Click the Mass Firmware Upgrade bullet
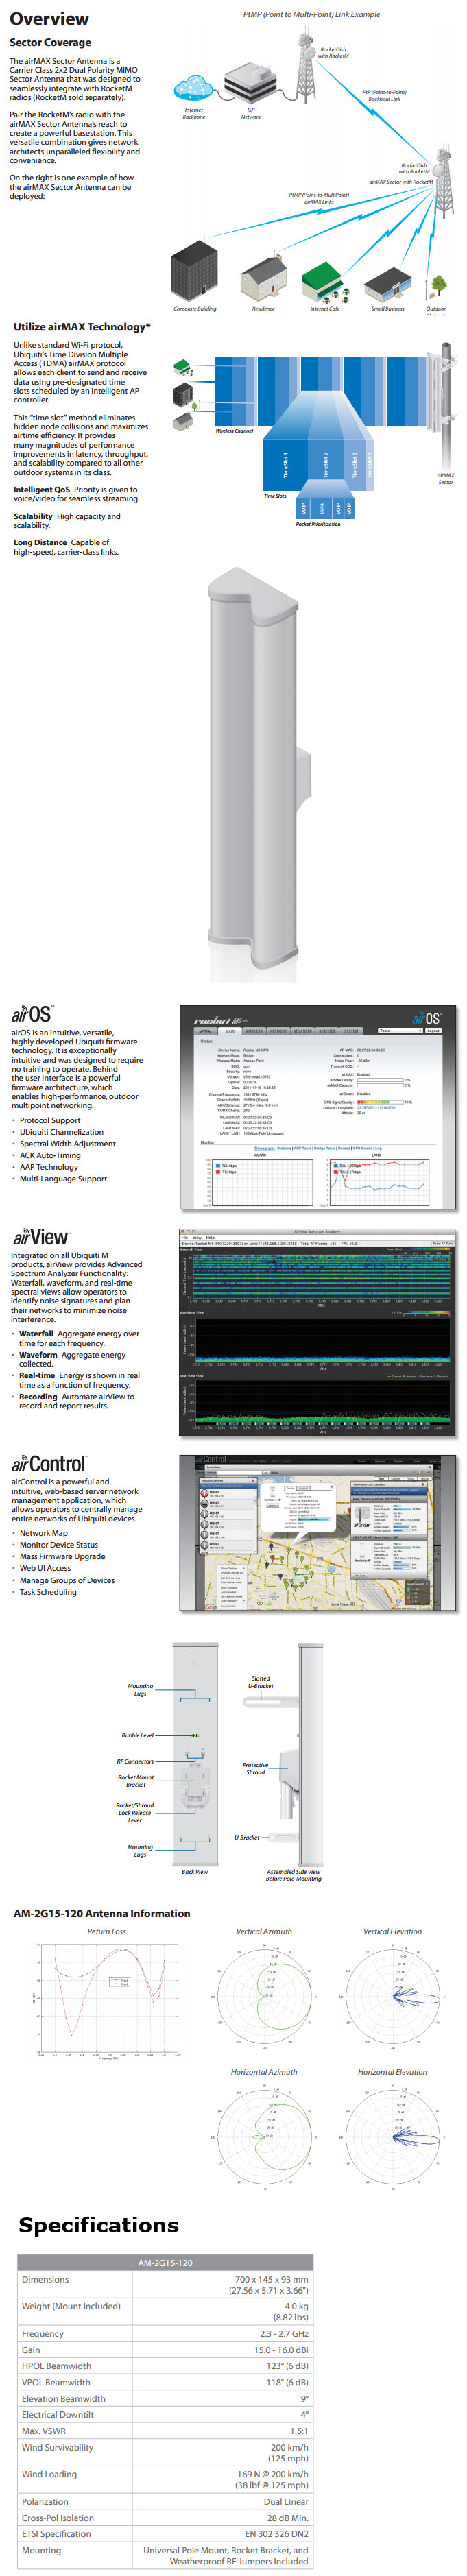The image size is (467, 2576). click(62, 1556)
